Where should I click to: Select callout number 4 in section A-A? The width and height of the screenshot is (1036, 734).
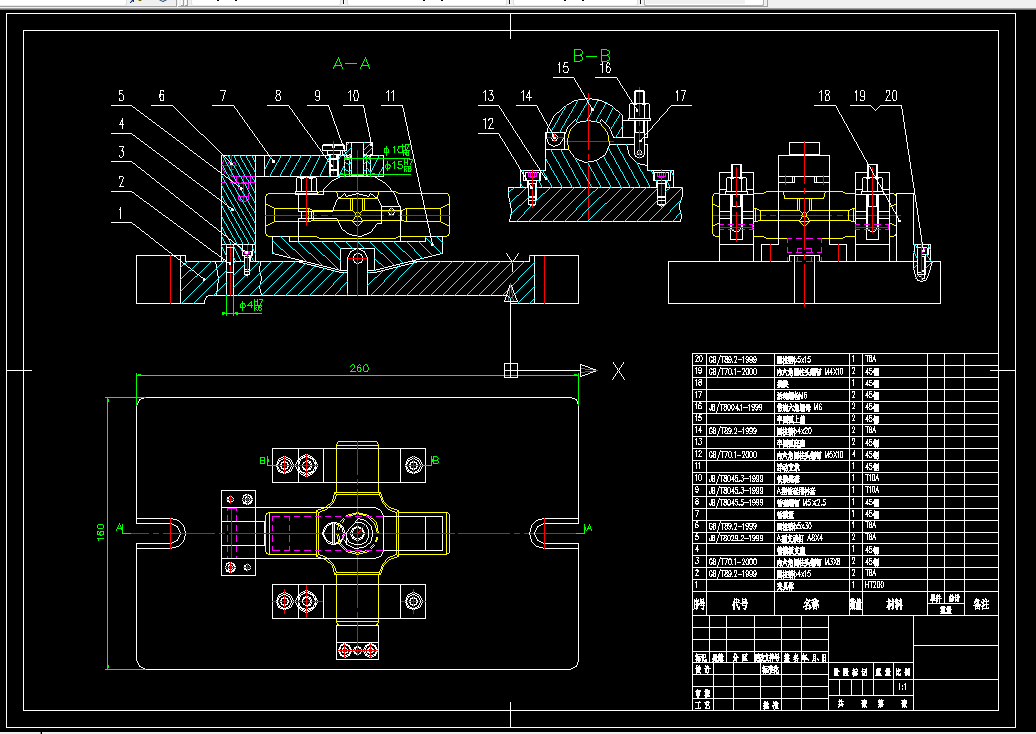[x=122, y=124]
